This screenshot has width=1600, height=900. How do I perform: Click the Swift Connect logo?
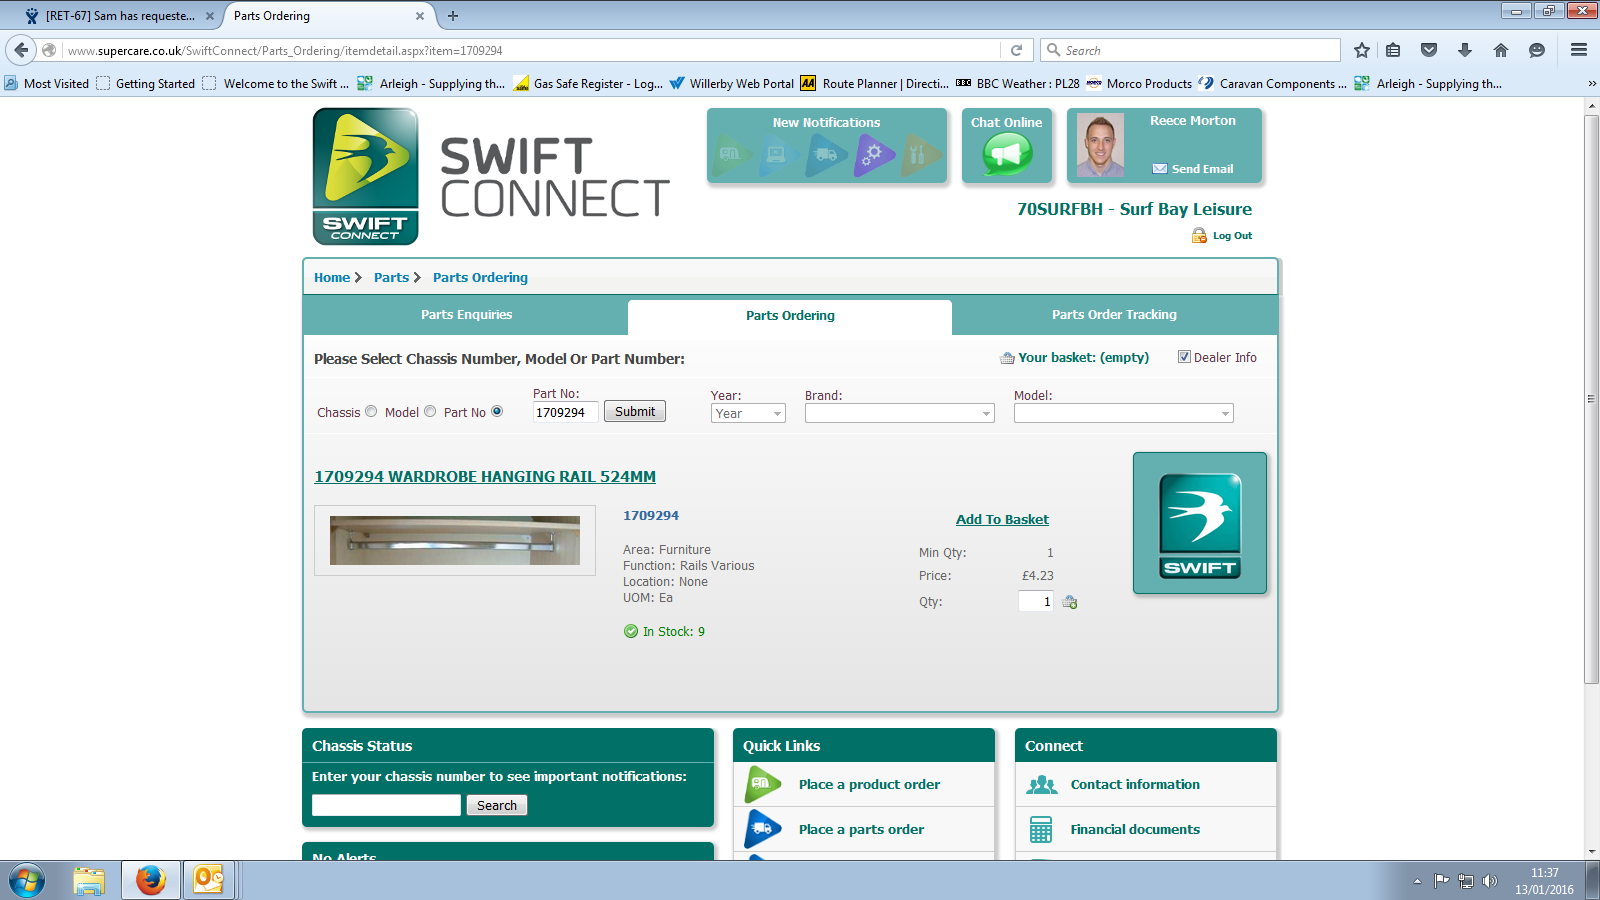point(365,176)
